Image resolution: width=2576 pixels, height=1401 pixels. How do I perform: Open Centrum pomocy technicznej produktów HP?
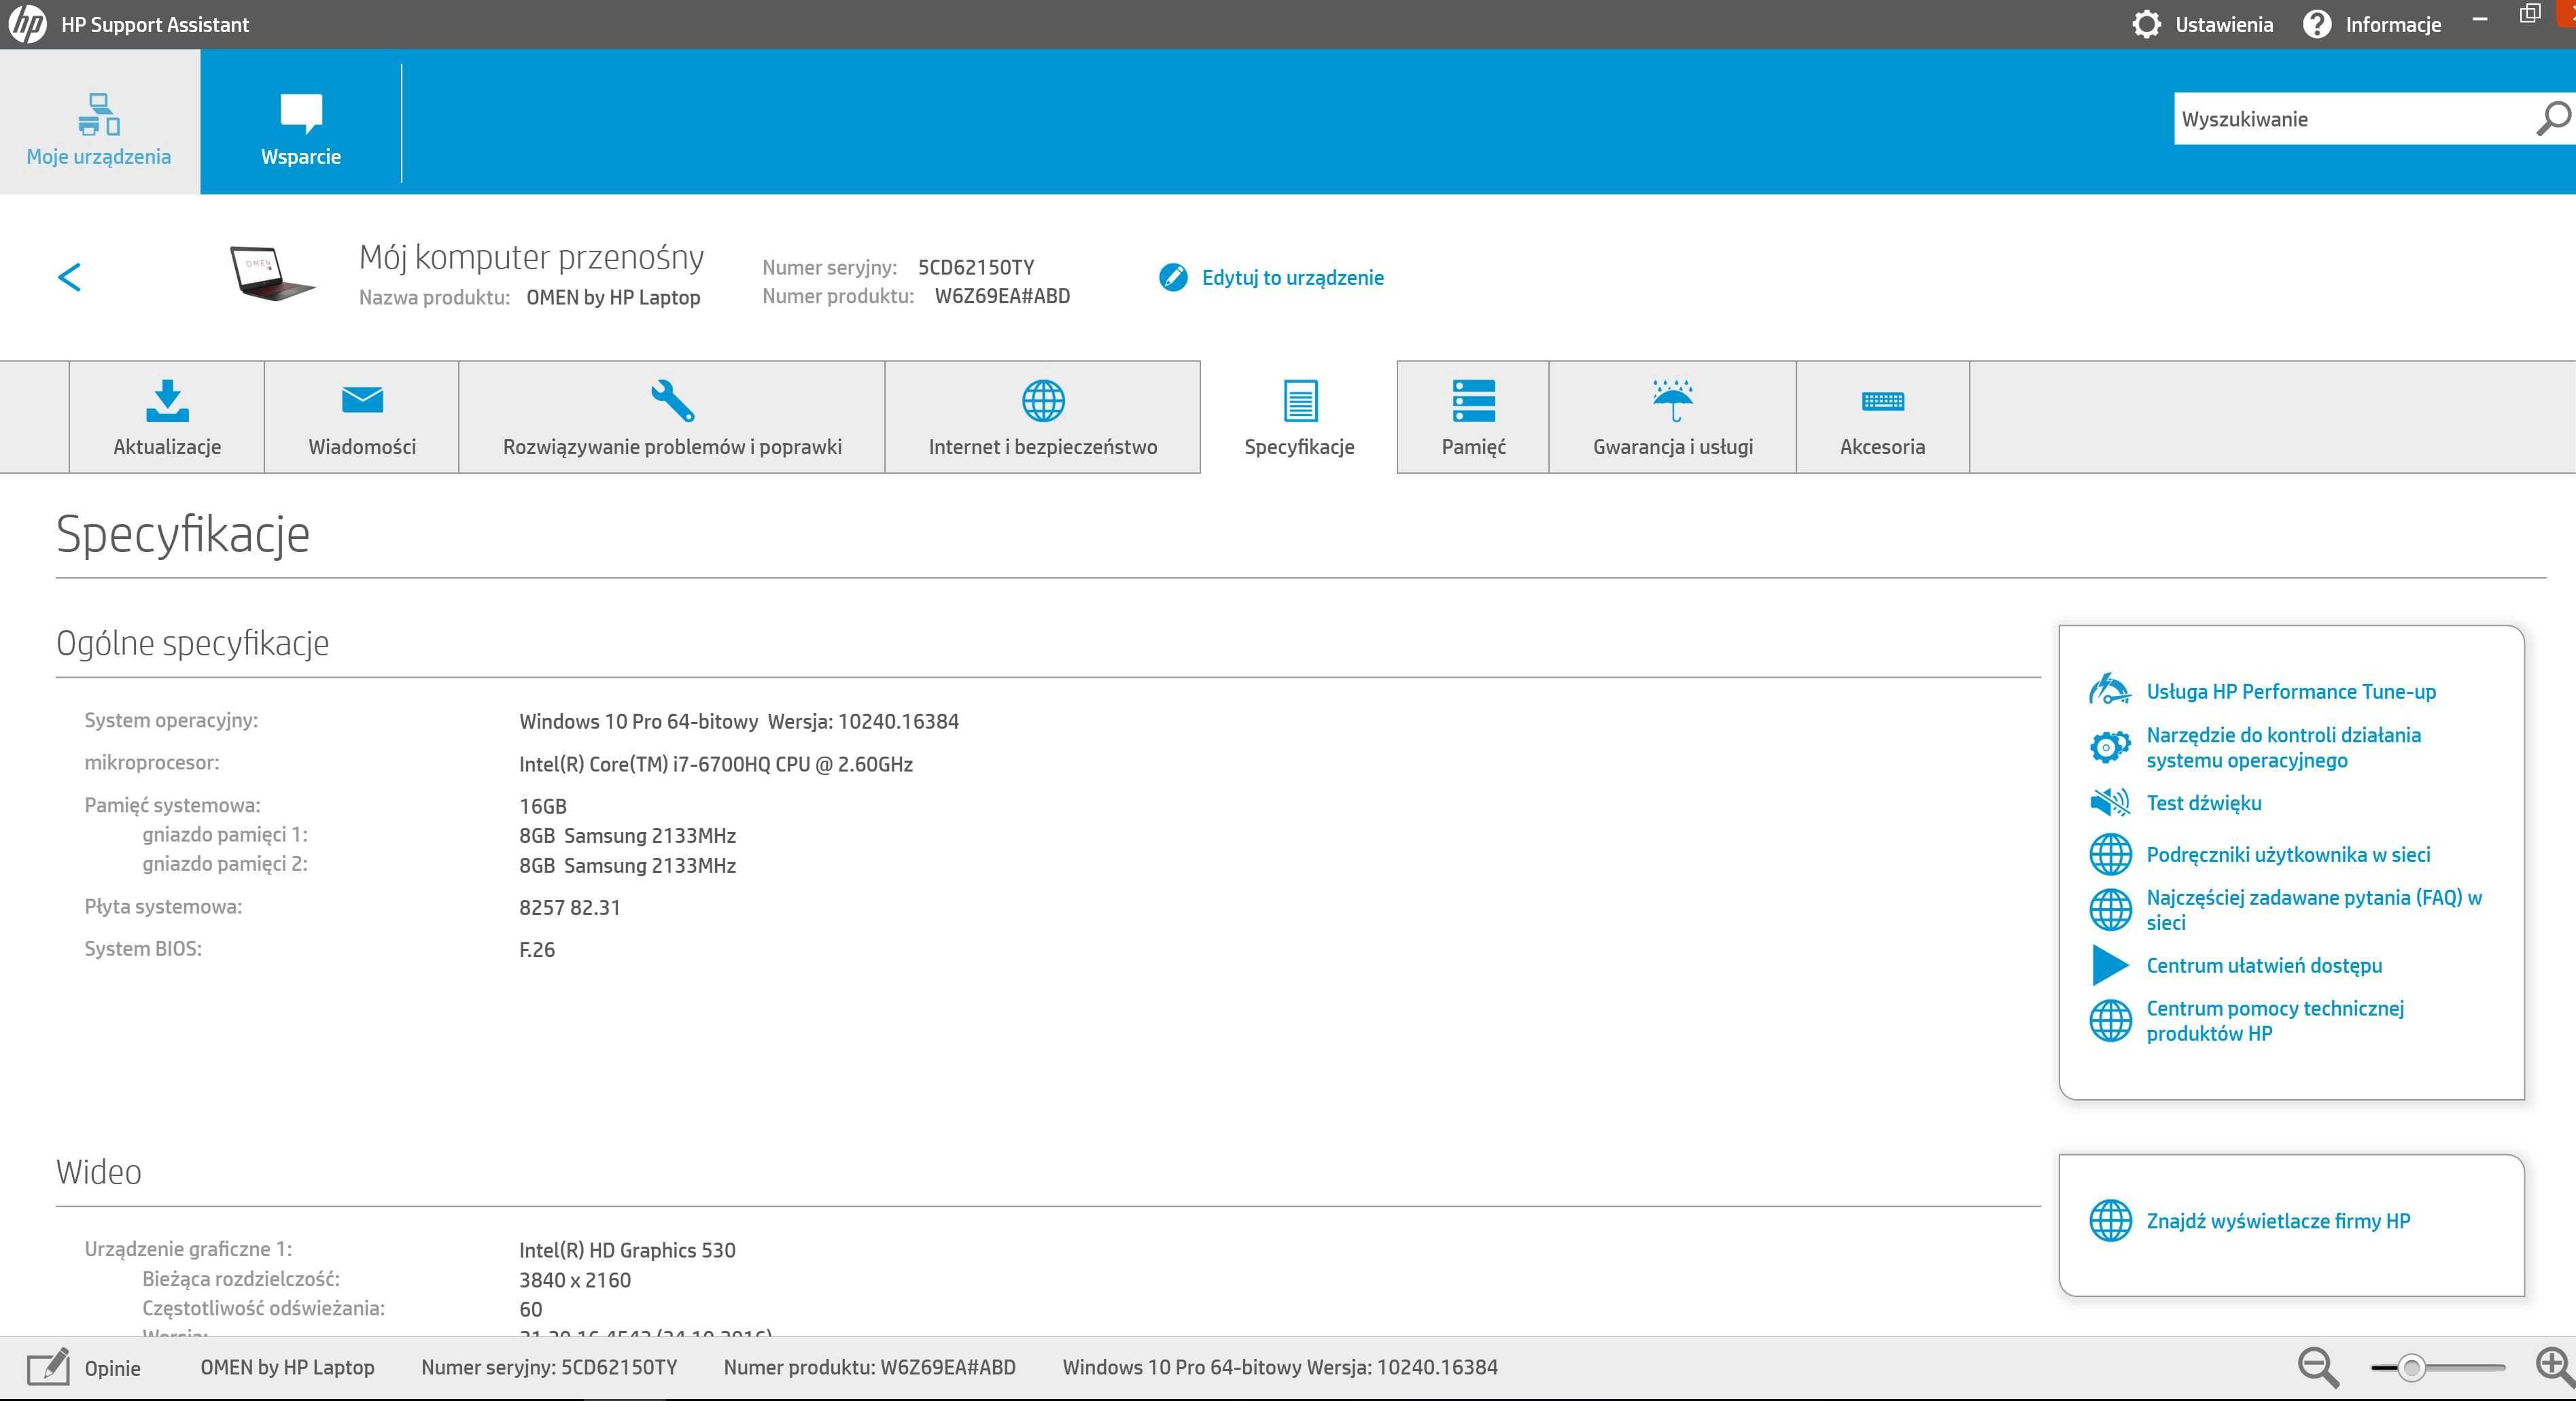point(2275,1021)
